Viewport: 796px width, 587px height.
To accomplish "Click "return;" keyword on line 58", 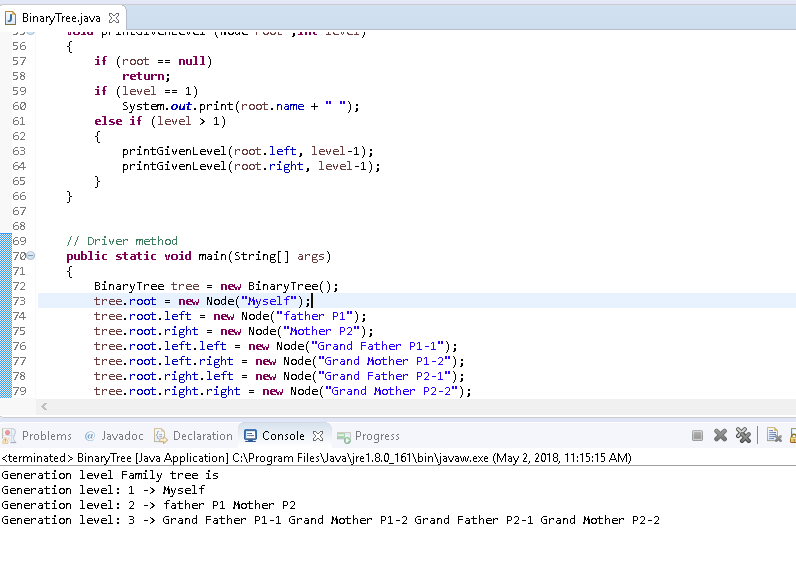I will tap(146, 76).
